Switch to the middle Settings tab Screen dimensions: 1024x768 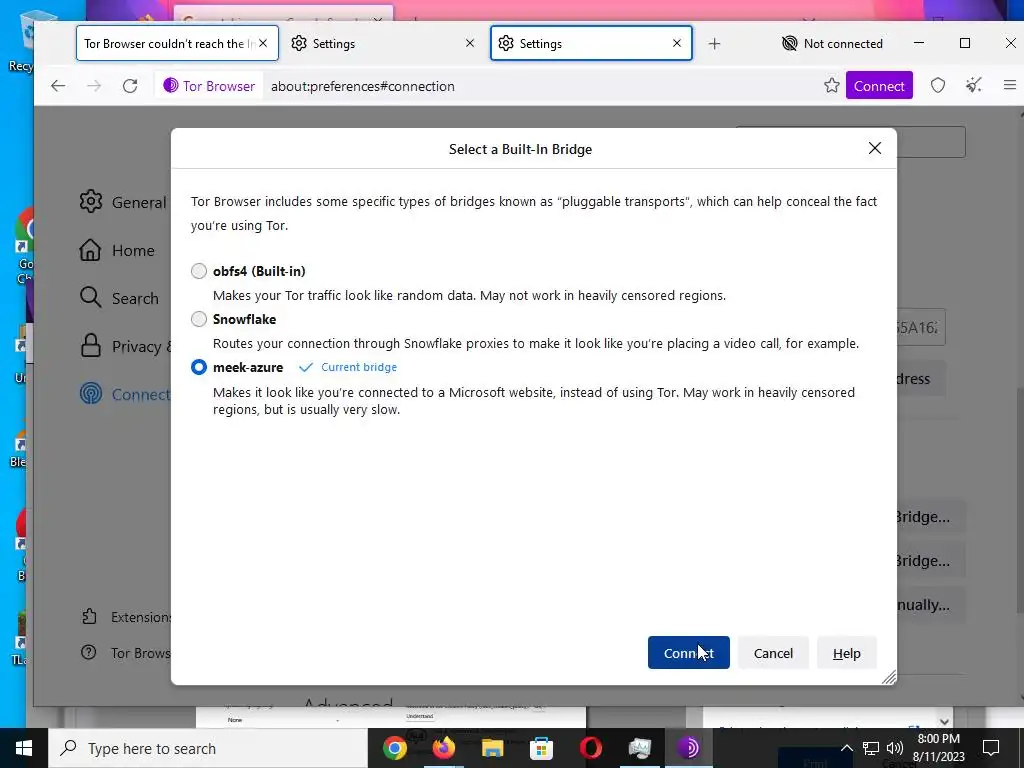[383, 43]
